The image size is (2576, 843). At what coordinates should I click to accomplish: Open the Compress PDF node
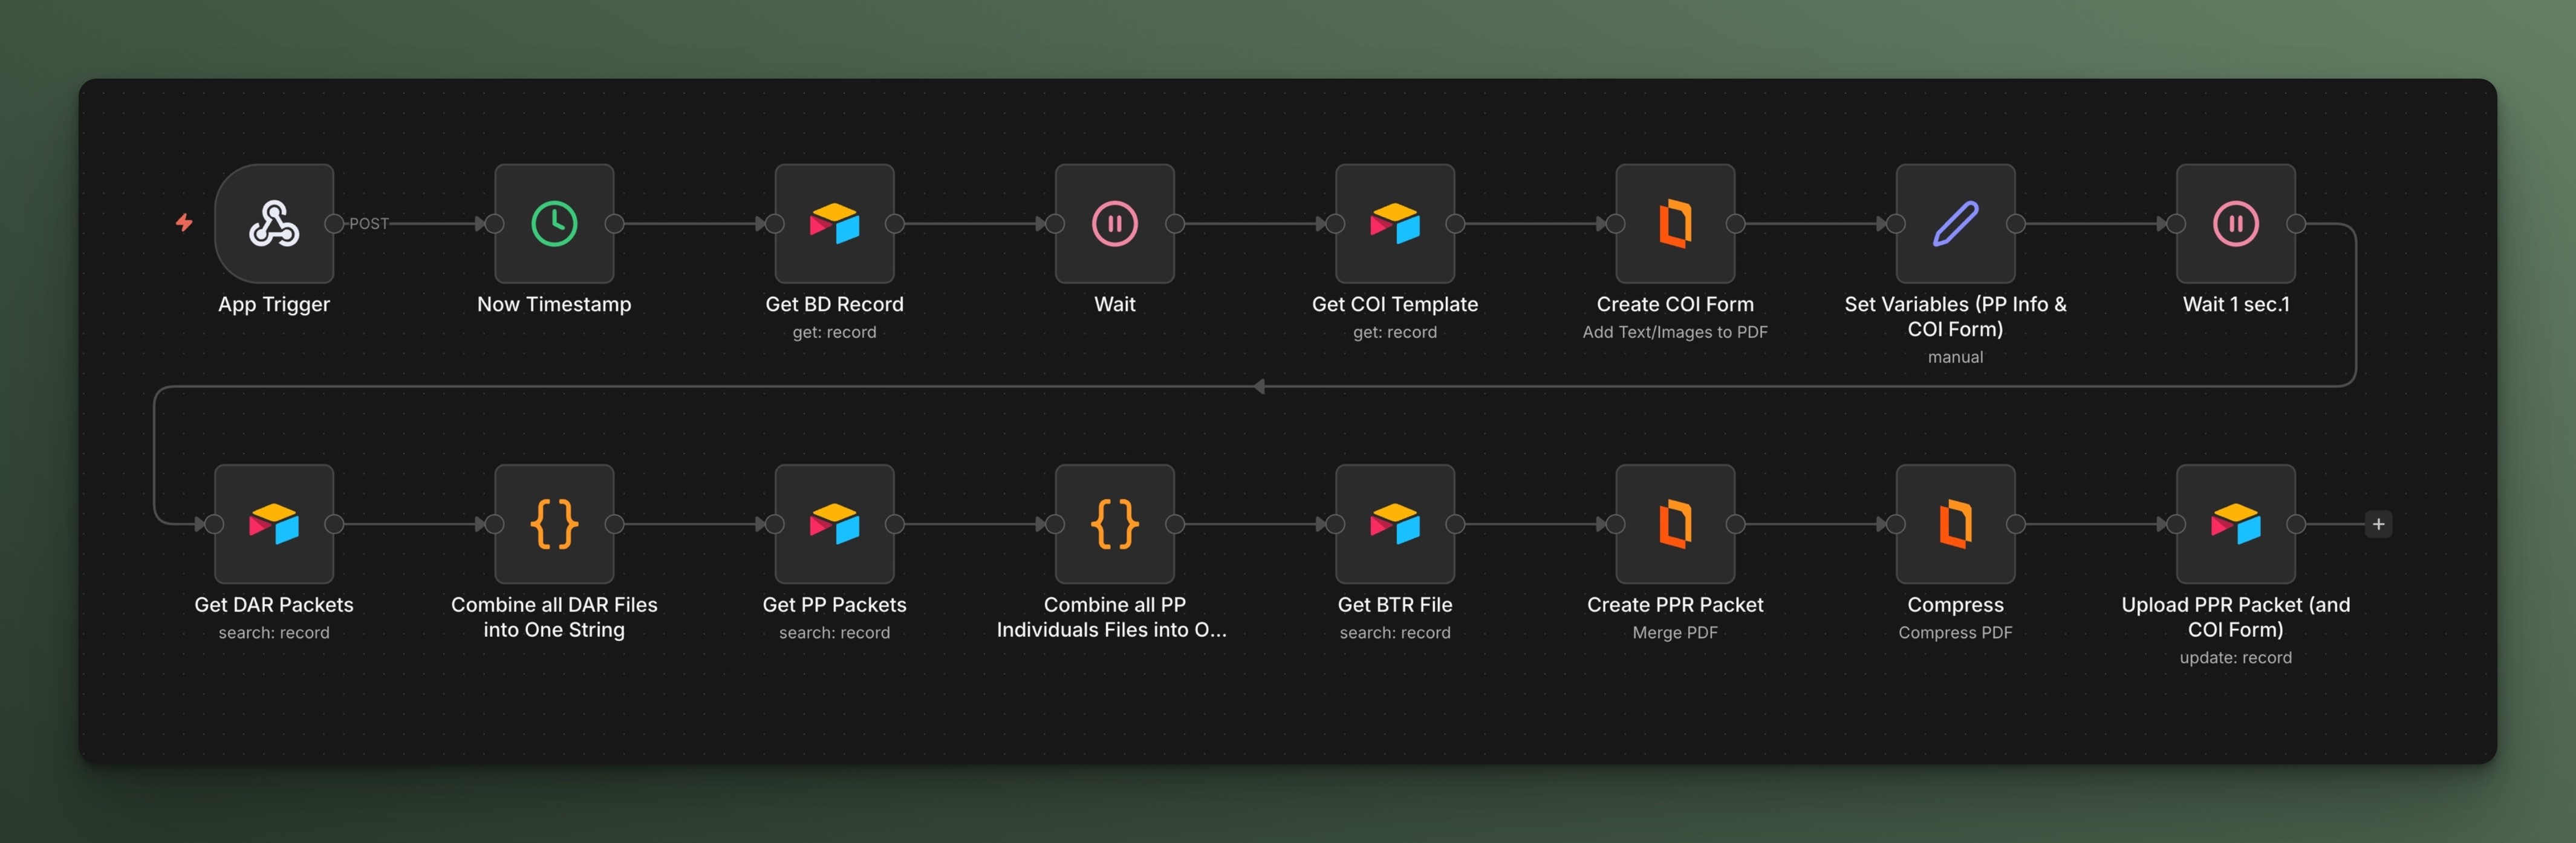point(1955,524)
